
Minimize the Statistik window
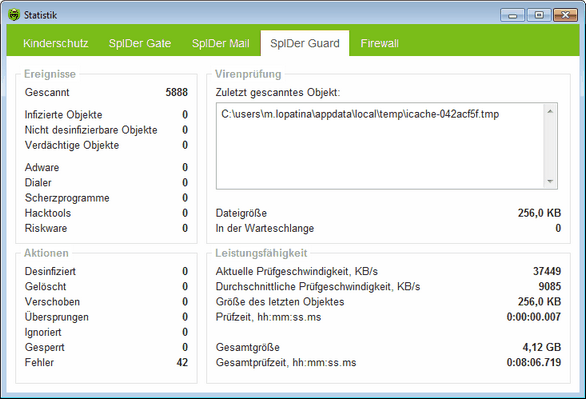click(513, 15)
